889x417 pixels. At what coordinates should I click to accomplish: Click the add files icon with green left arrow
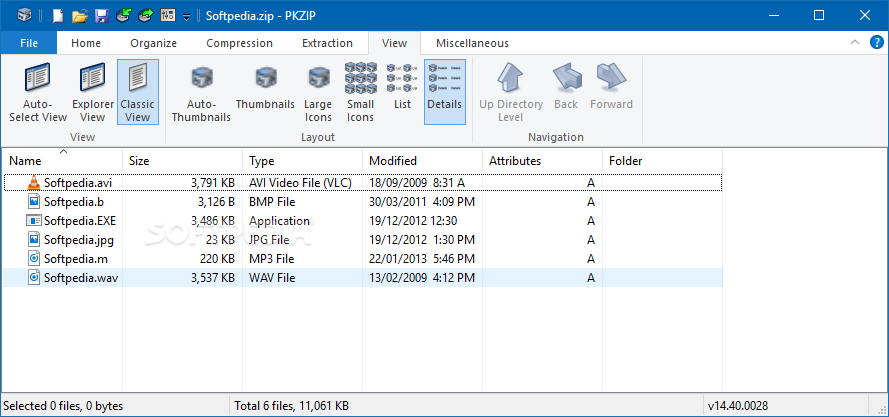coord(124,15)
